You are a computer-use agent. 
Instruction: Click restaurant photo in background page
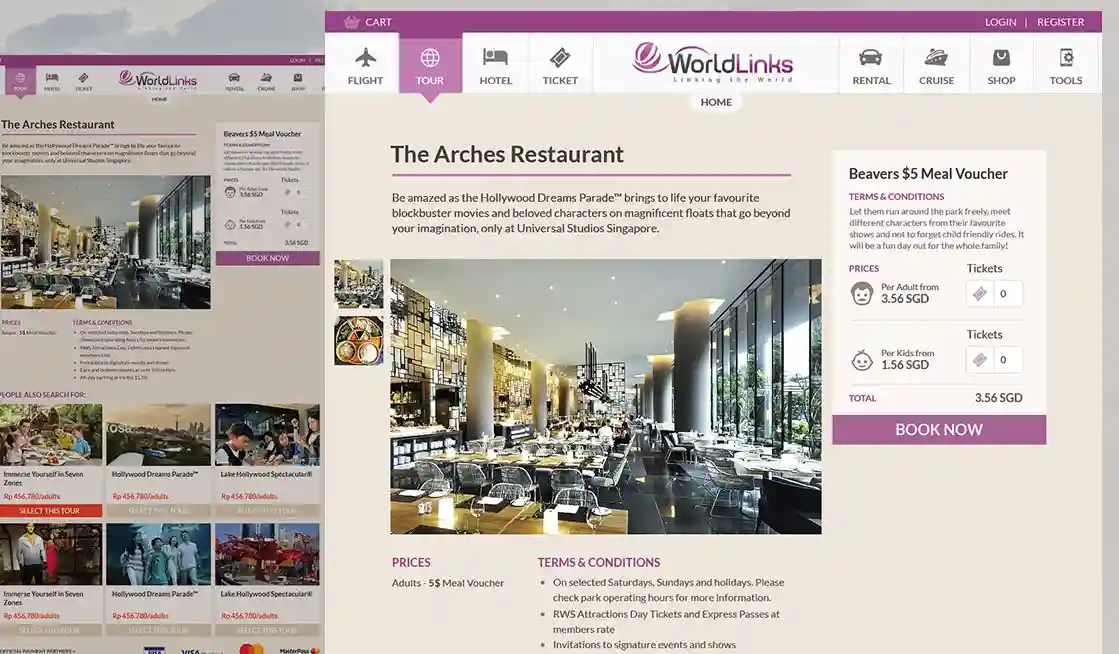(x=105, y=243)
